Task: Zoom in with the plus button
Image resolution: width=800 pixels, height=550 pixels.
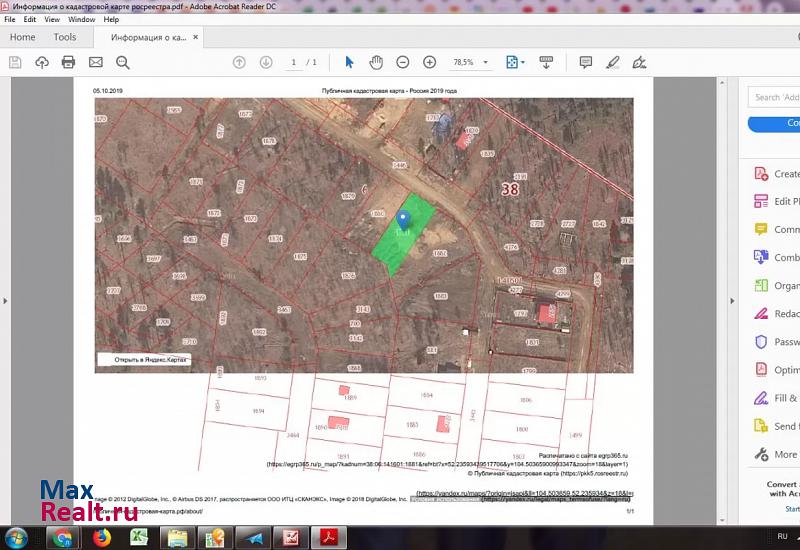Action: 430,62
